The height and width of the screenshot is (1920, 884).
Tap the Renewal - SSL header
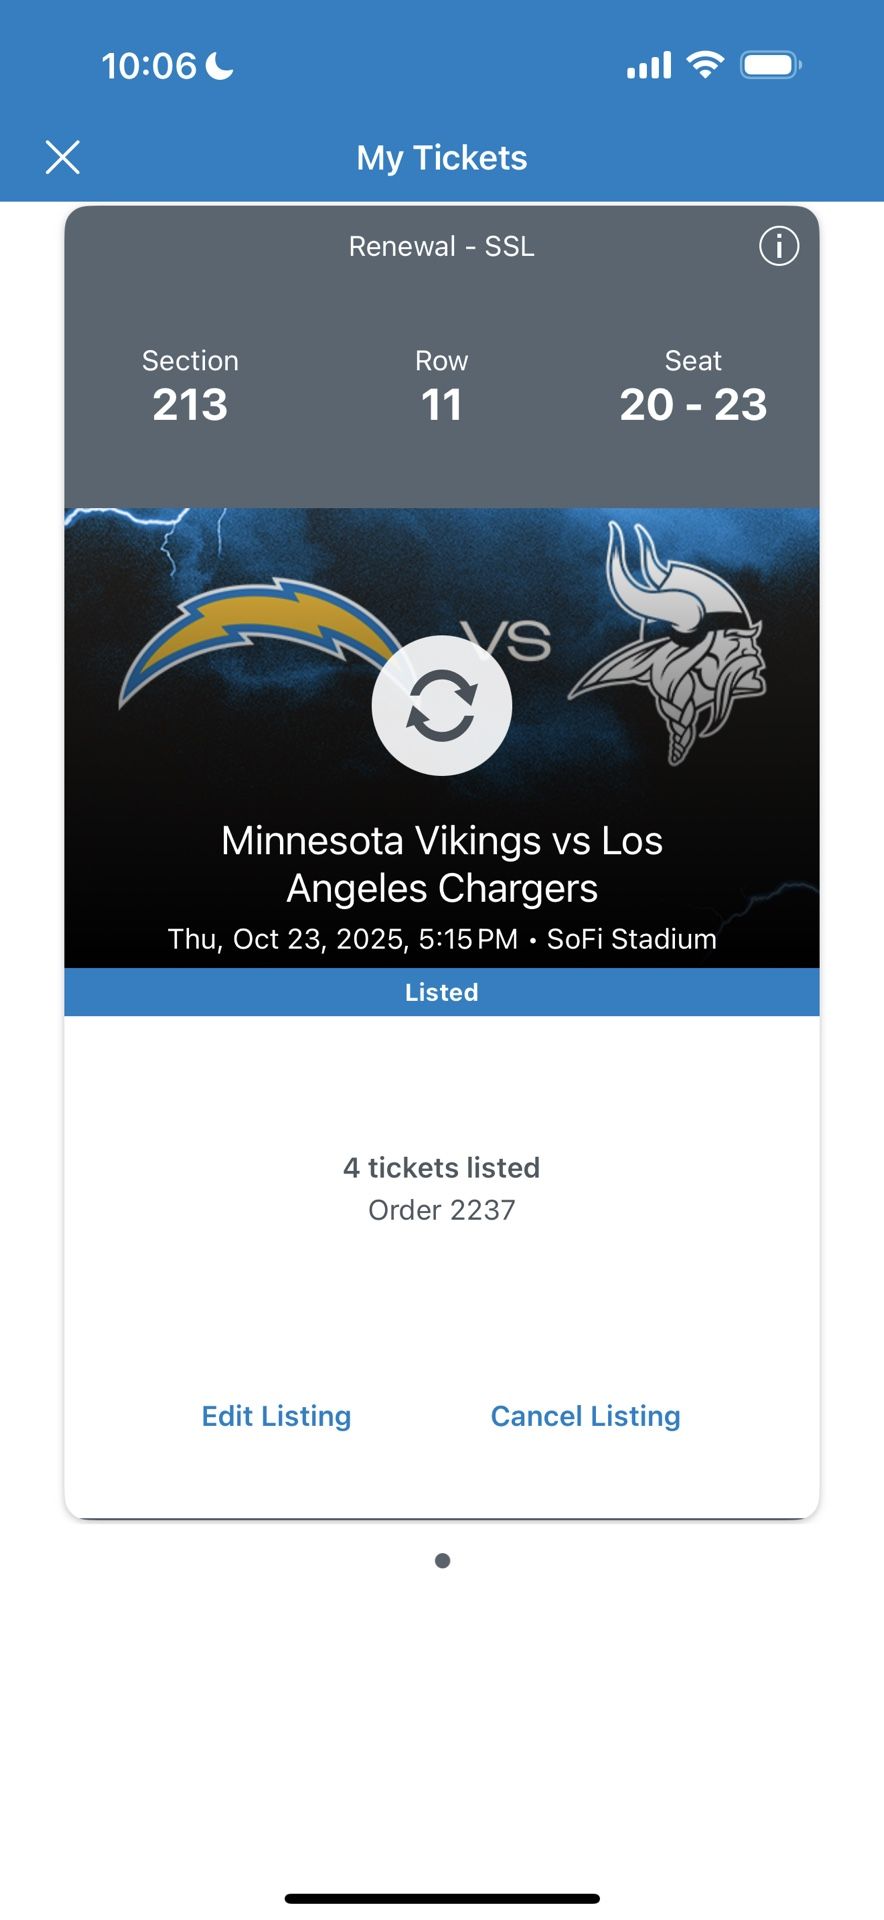(442, 246)
